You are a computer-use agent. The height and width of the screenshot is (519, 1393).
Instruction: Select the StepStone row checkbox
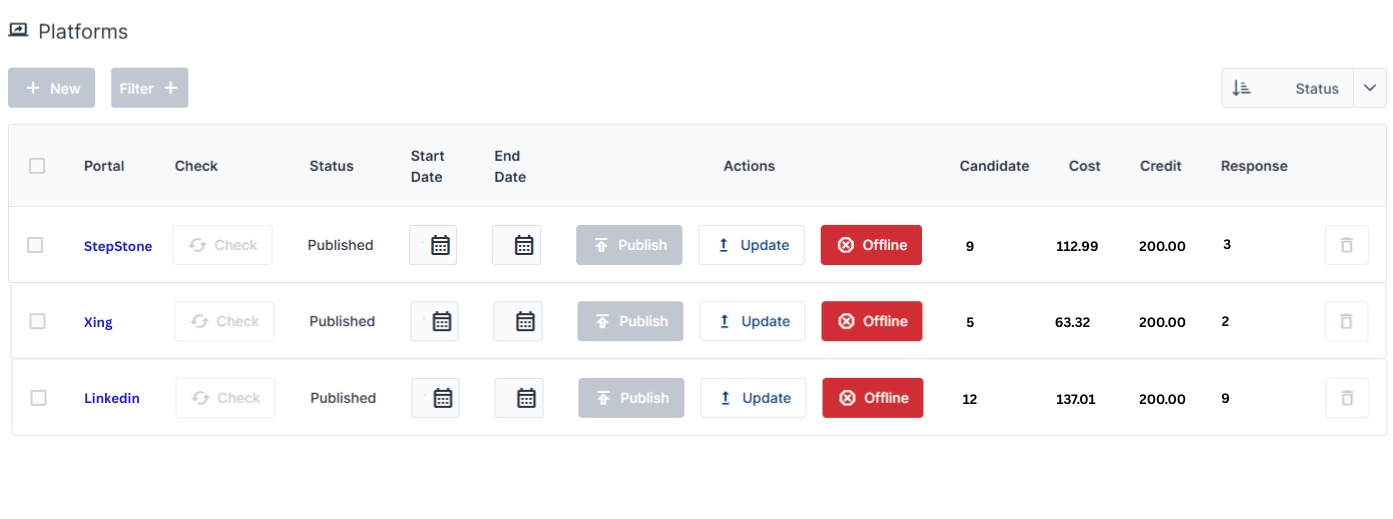click(x=35, y=245)
